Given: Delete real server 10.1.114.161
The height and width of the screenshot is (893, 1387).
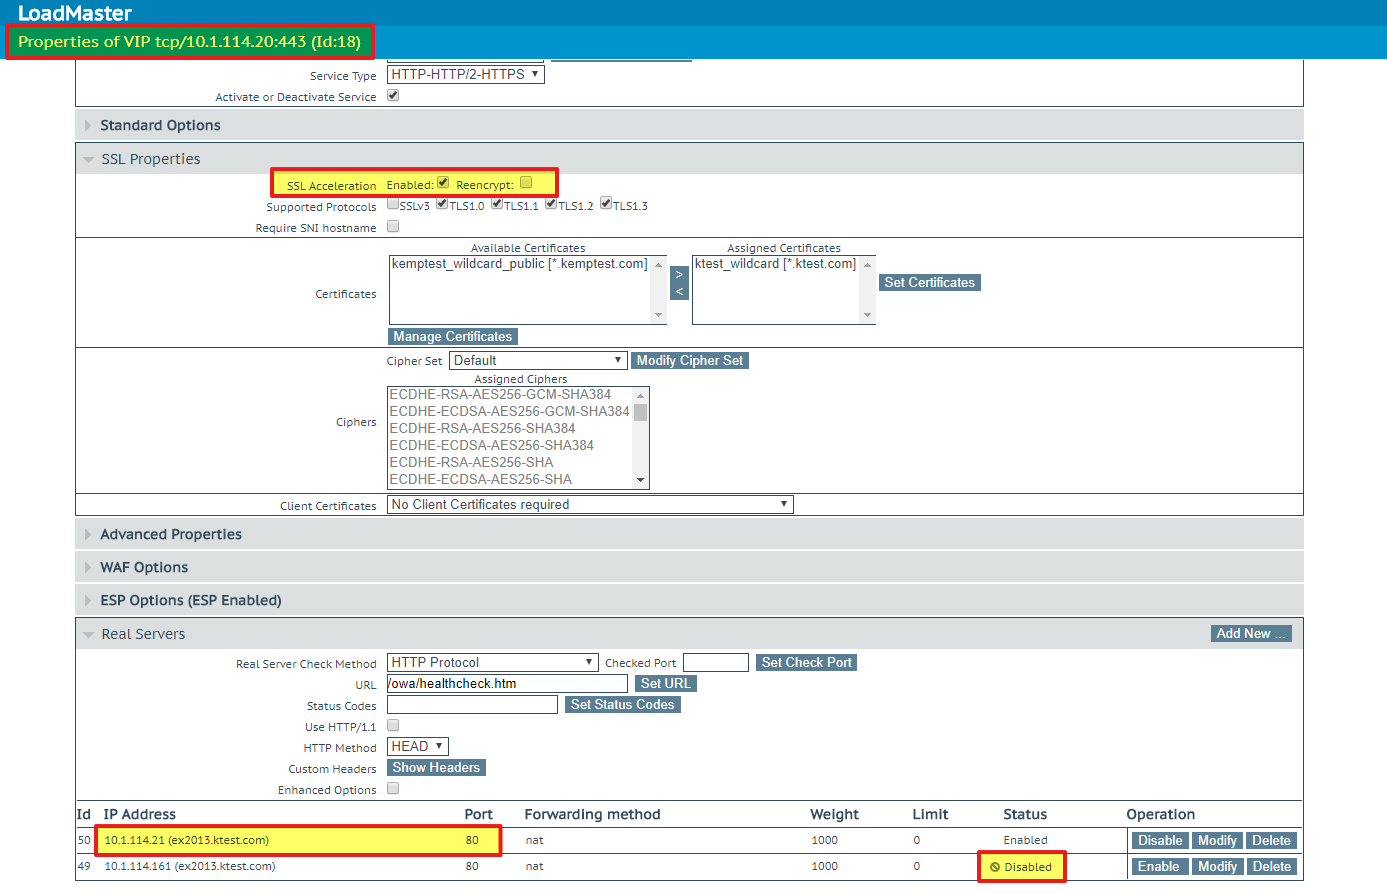Looking at the screenshot, I should (1272, 867).
